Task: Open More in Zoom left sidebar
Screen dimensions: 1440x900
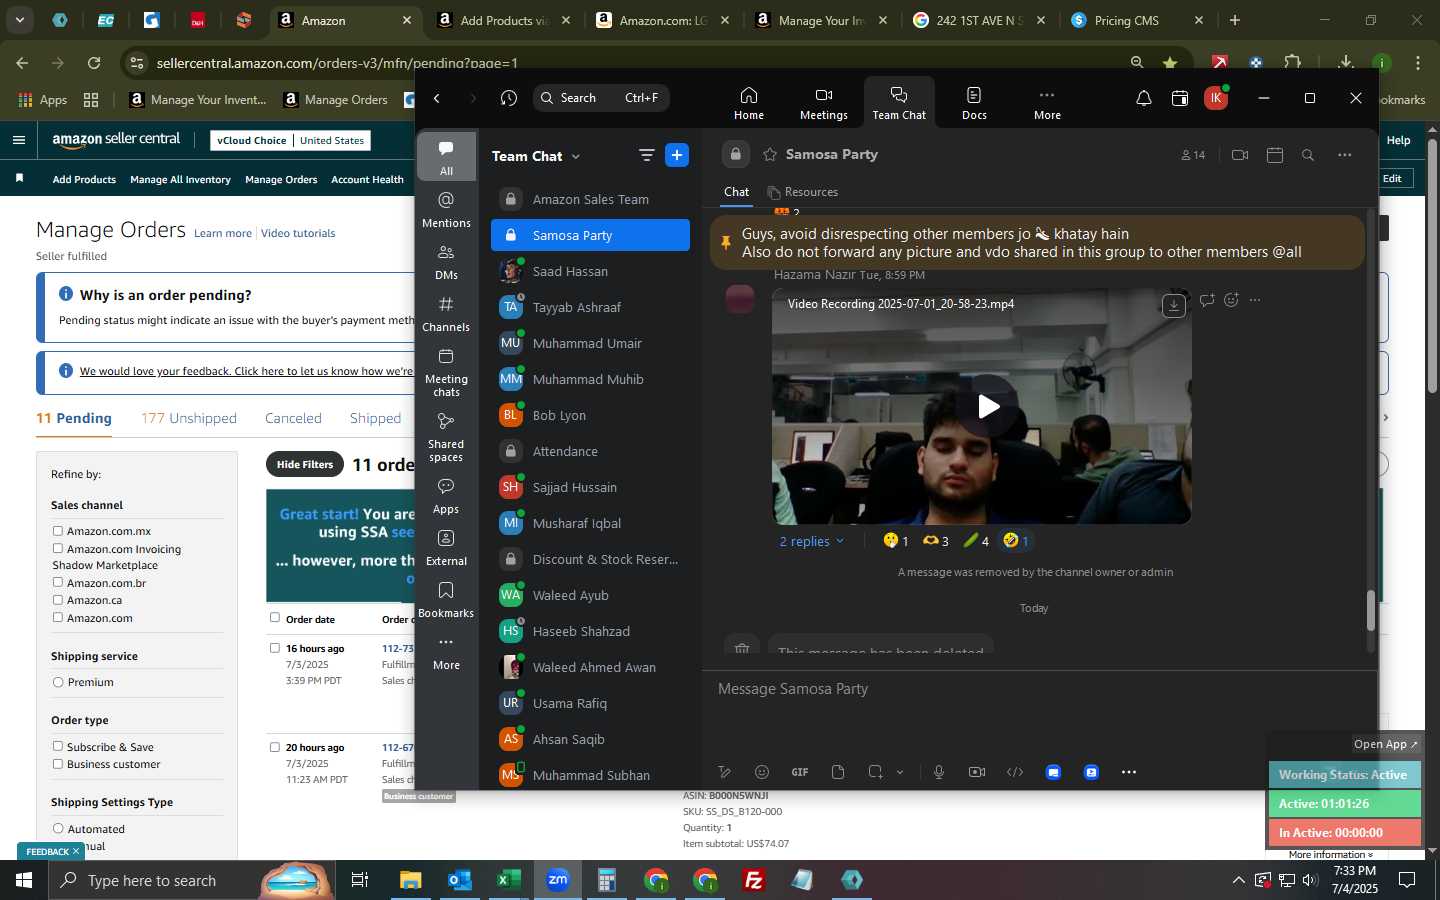Action: (446, 652)
